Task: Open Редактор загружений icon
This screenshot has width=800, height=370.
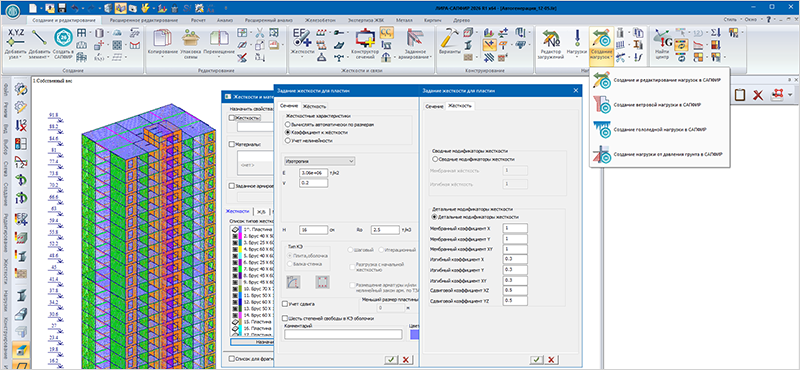Action: pyautogui.click(x=551, y=38)
